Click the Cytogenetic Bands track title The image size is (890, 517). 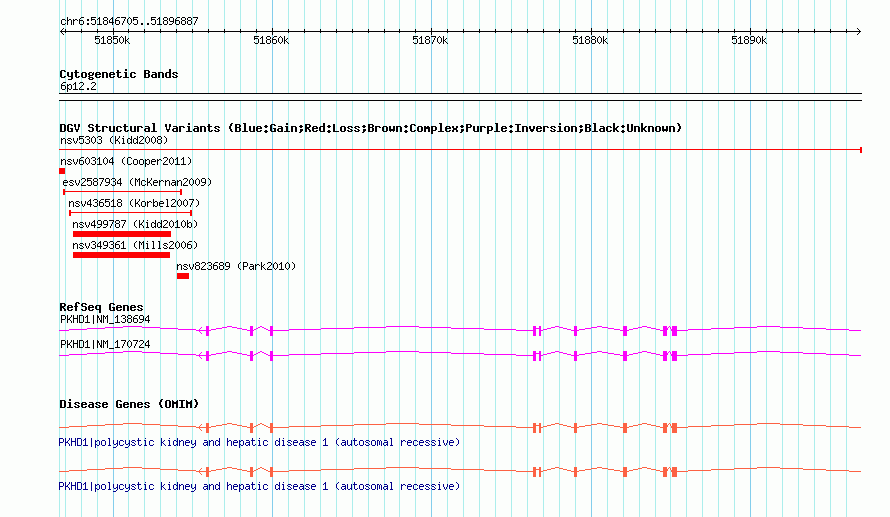coord(119,74)
